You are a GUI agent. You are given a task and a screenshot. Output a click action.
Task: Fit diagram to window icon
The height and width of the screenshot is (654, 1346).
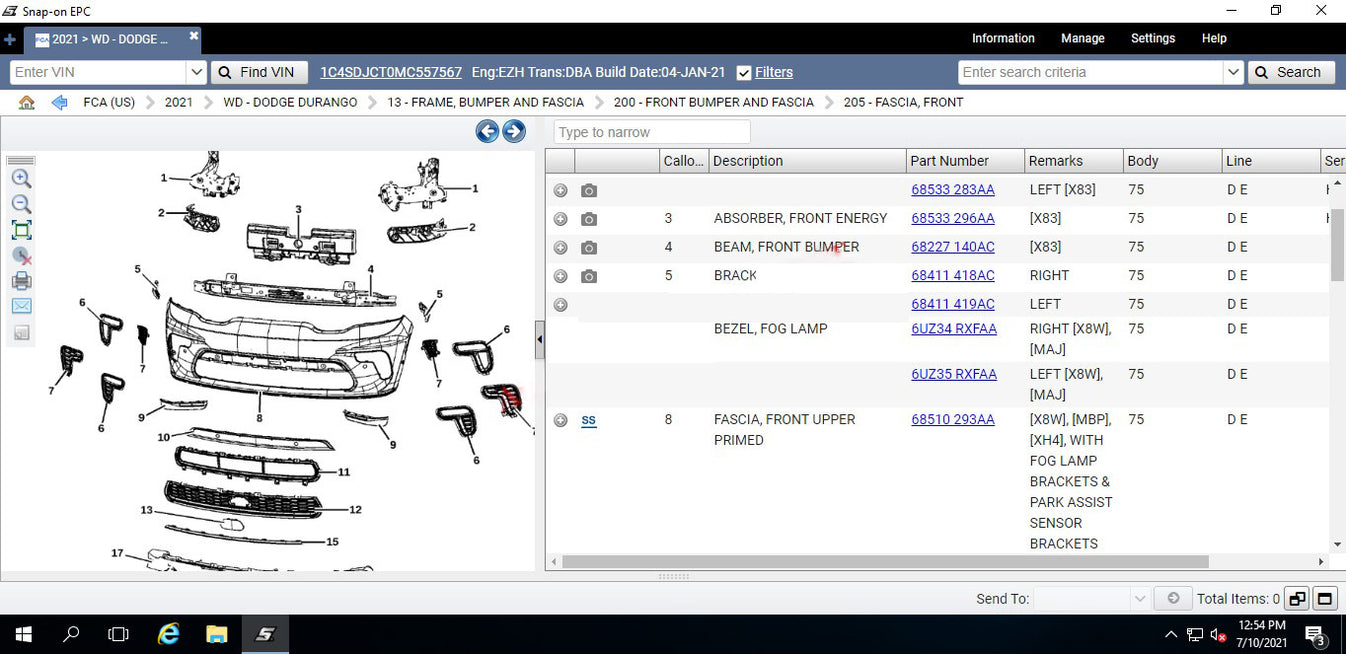pyautogui.click(x=21, y=230)
